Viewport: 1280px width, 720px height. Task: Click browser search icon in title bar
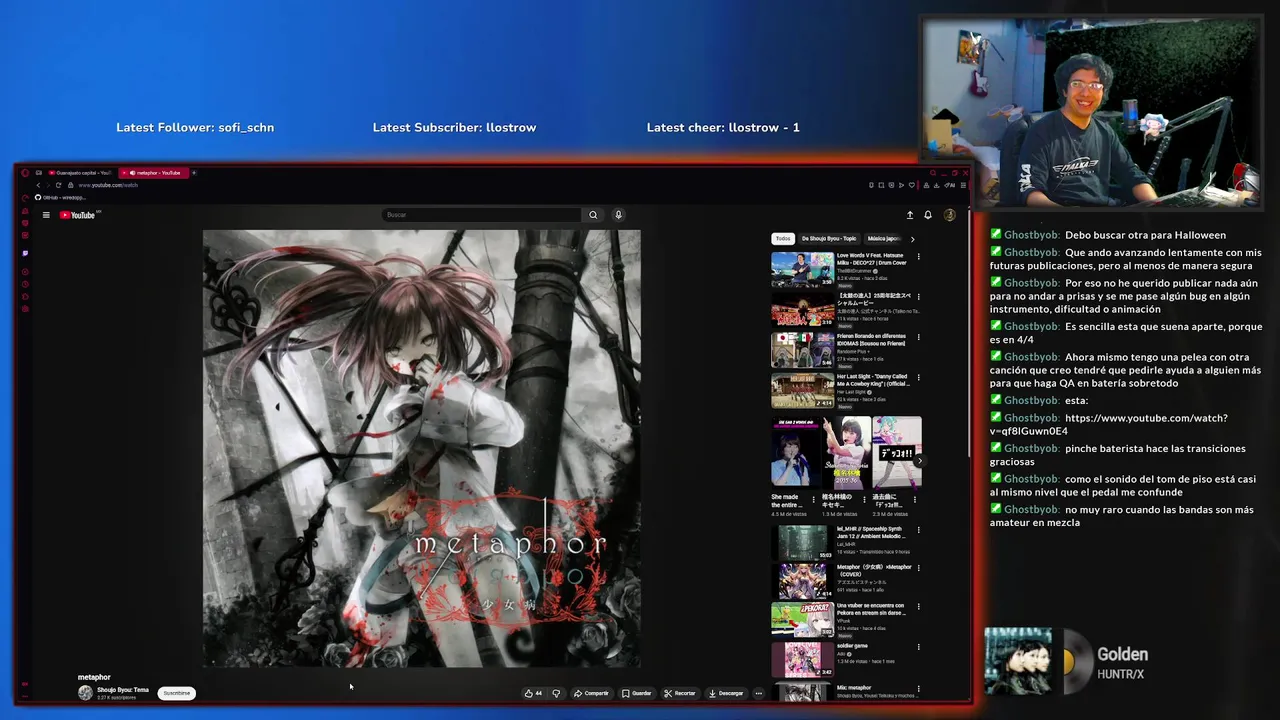[933, 173]
